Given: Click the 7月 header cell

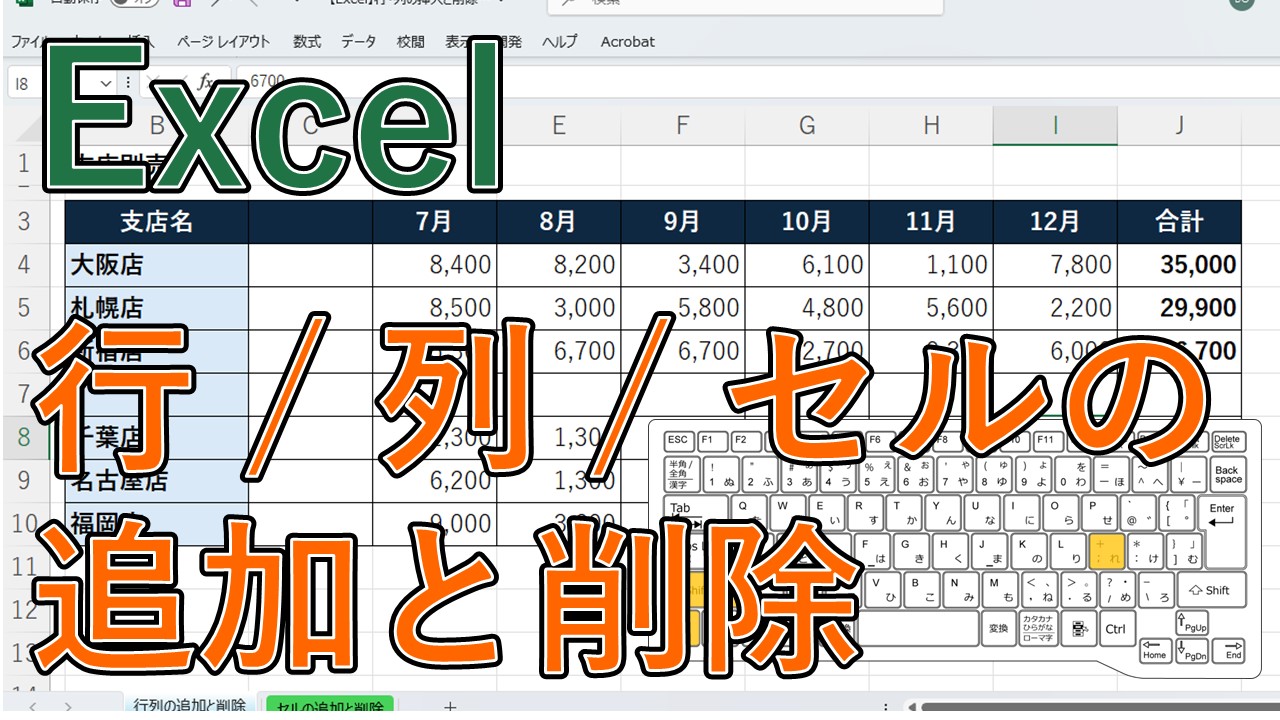Looking at the screenshot, I should click(435, 221).
